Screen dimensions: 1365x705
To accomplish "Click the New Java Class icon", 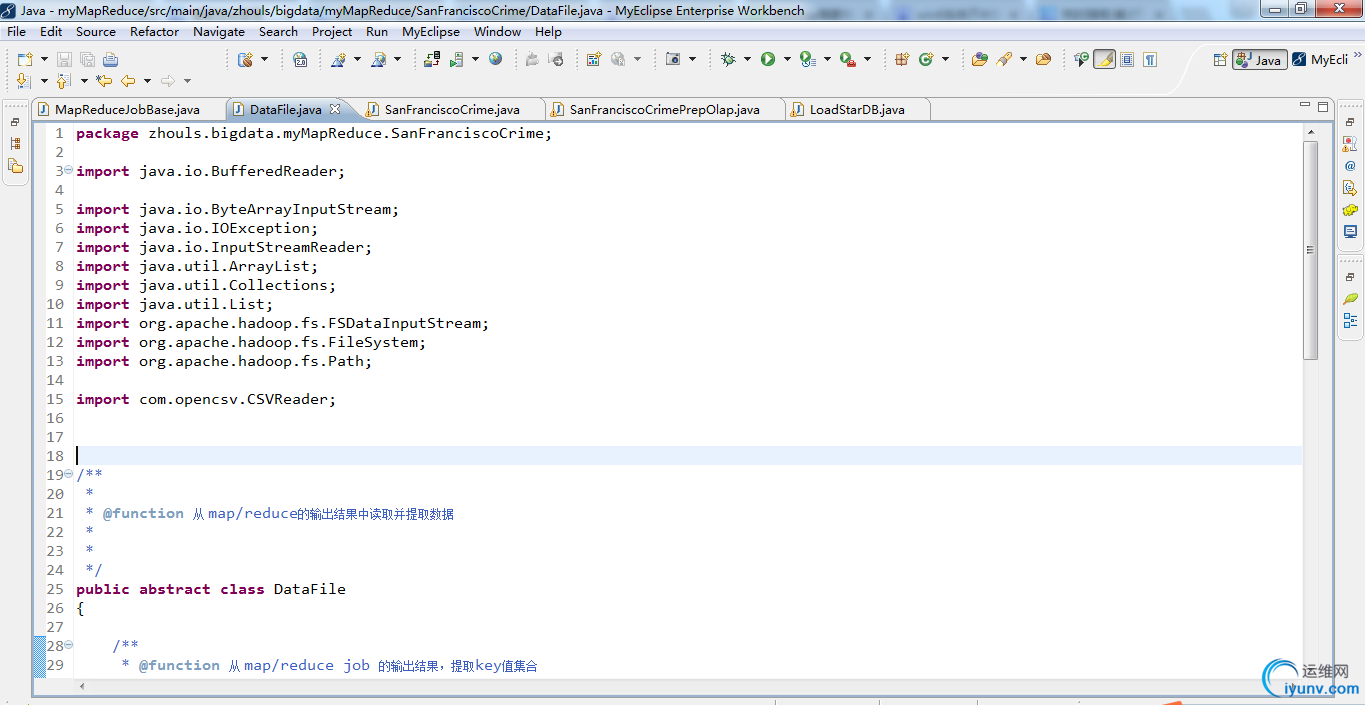I will pos(926,59).
